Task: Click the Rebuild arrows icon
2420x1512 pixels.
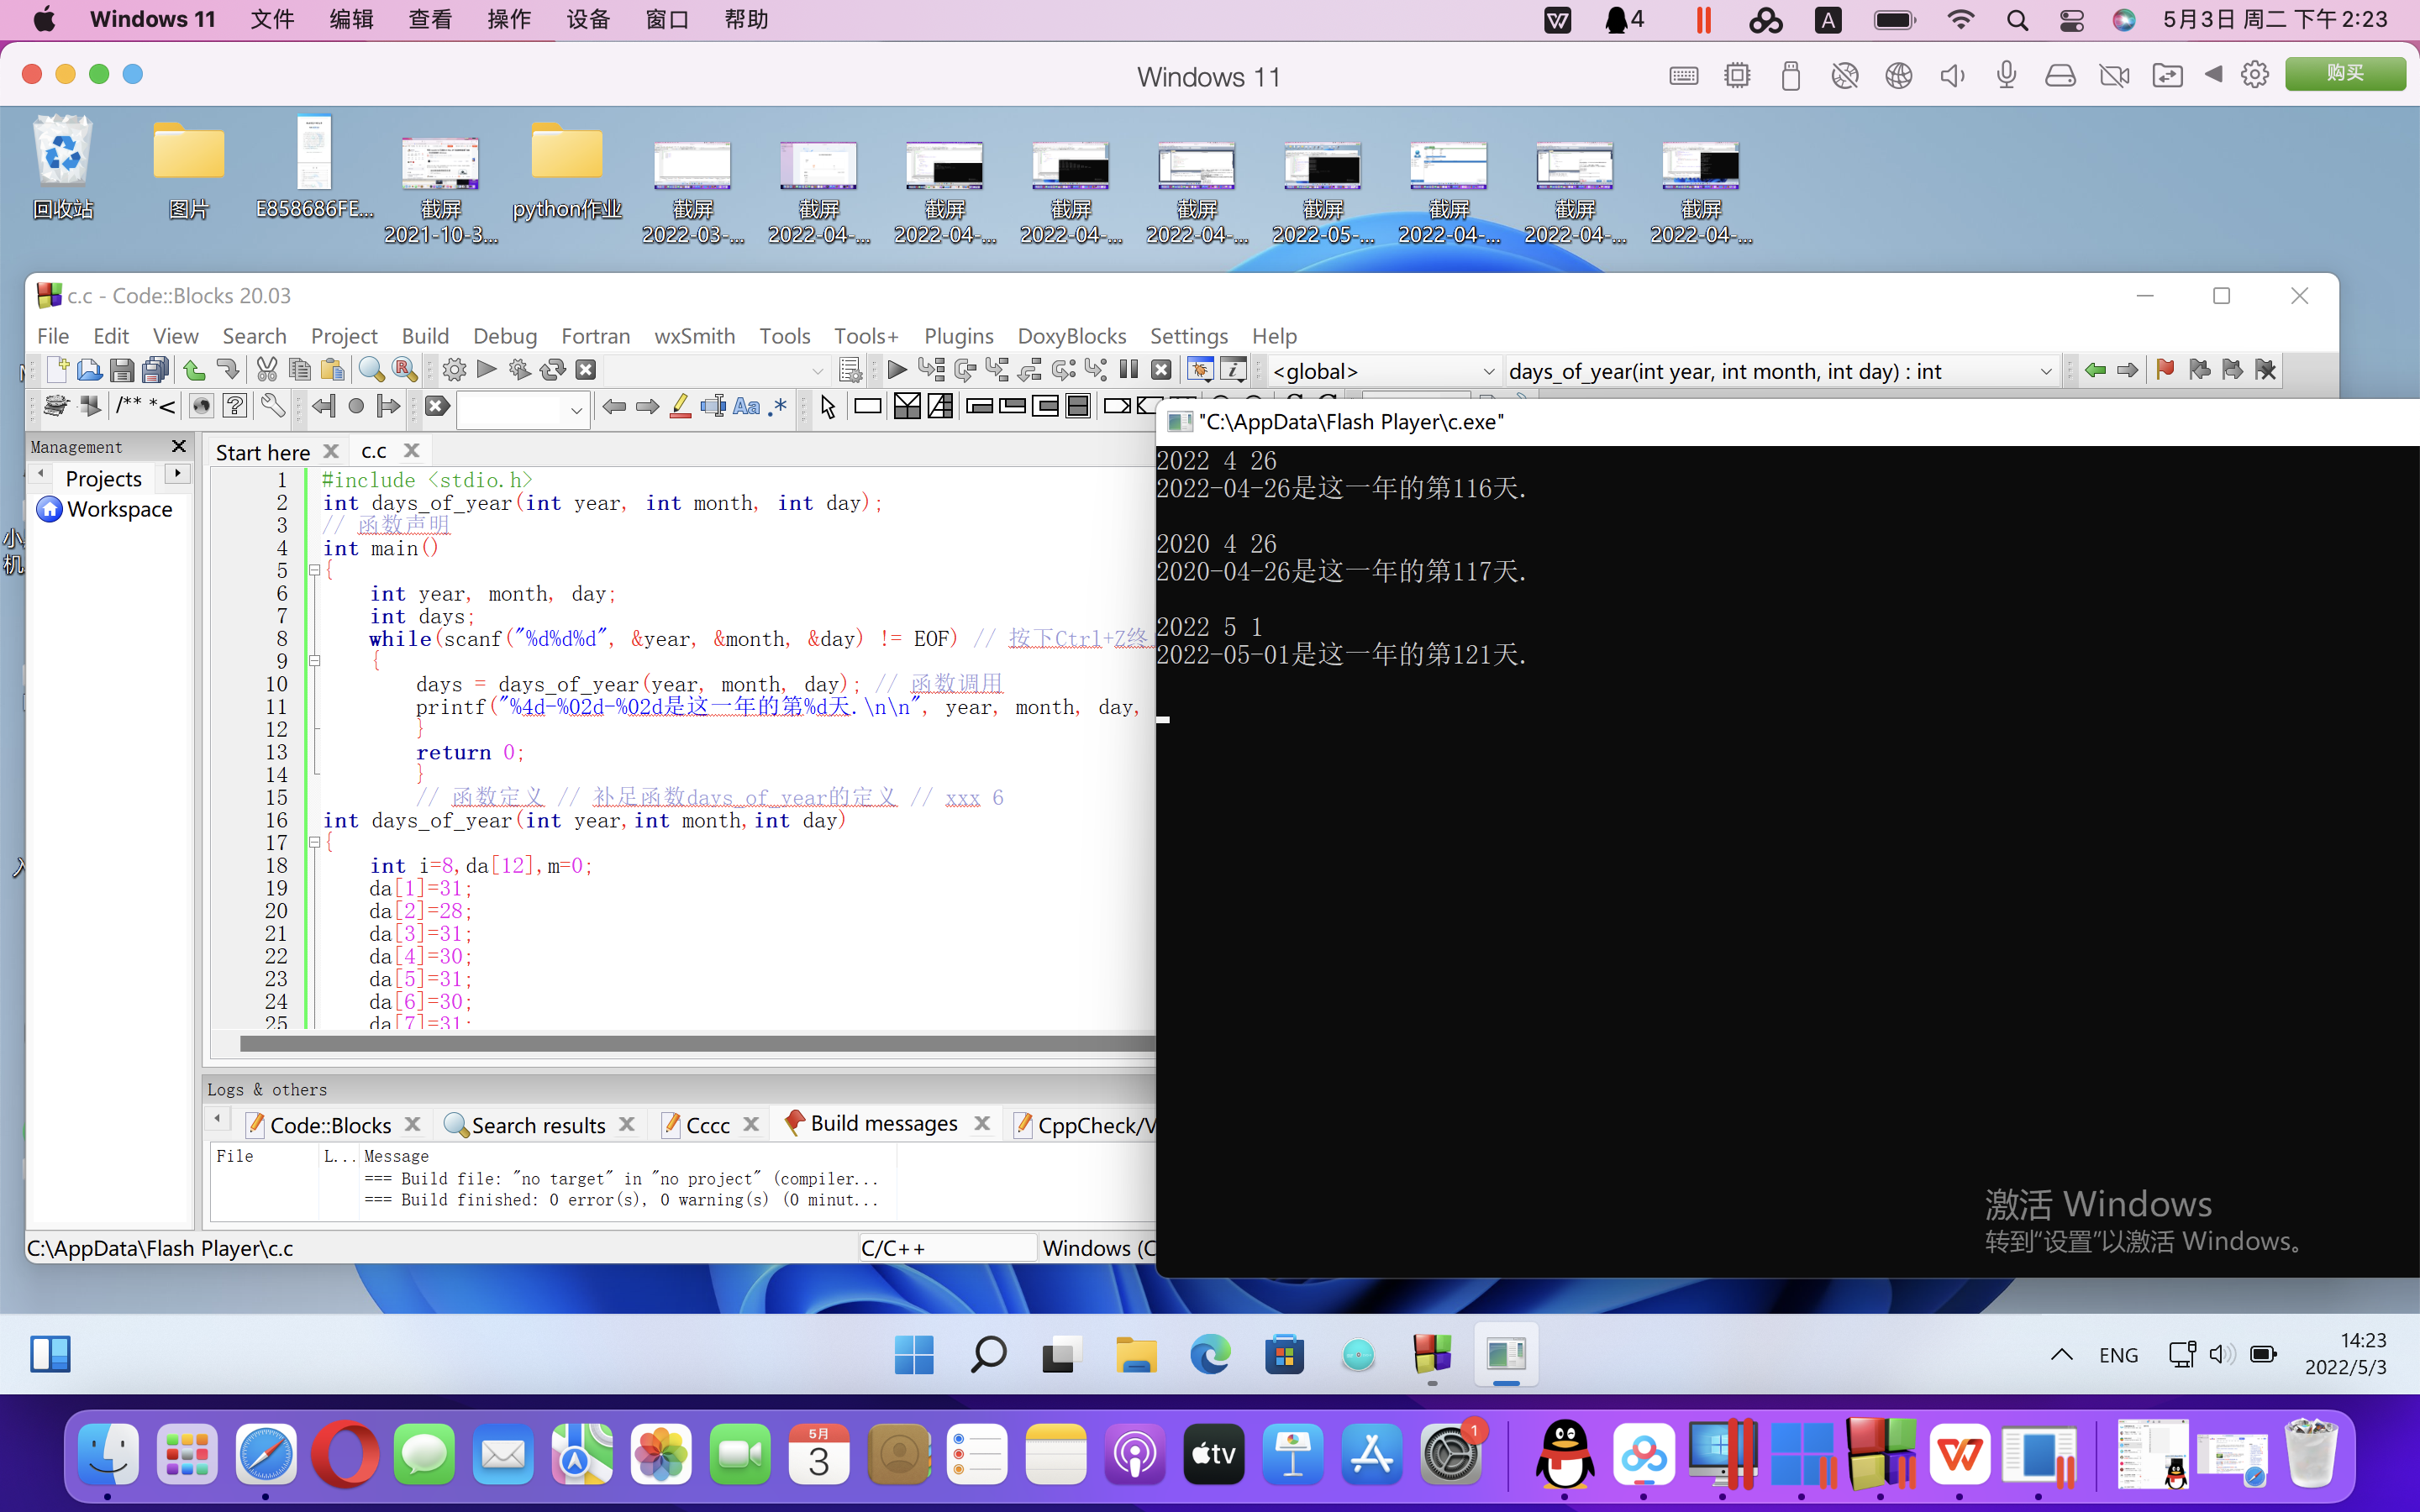Action: (553, 370)
